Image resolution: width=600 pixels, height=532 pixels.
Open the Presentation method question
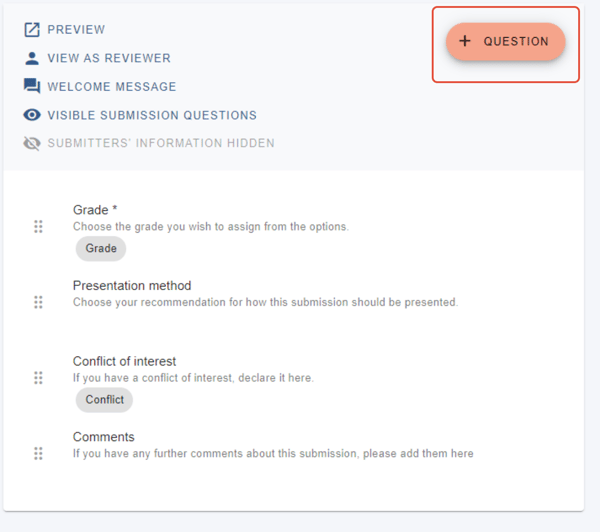pyautogui.click(x=132, y=286)
